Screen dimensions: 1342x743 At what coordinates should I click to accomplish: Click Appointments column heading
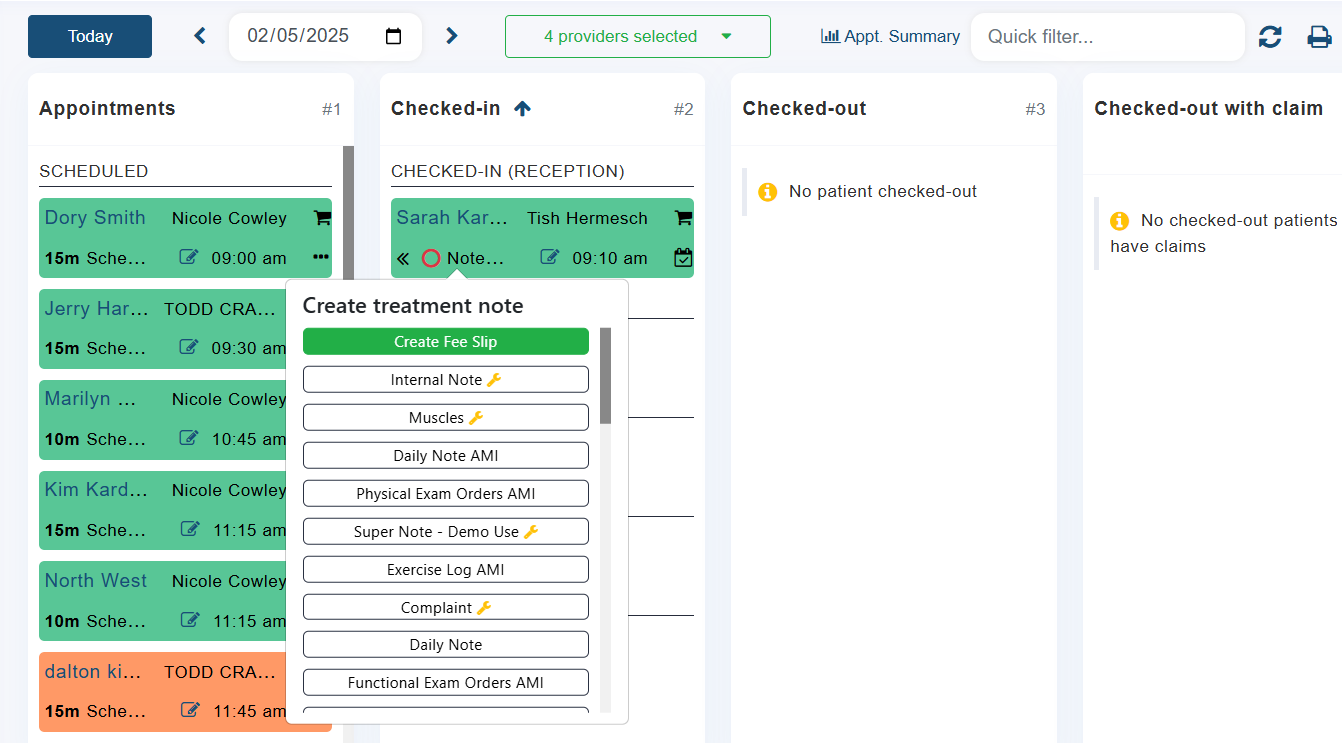pyautogui.click(x=107, y=109)
